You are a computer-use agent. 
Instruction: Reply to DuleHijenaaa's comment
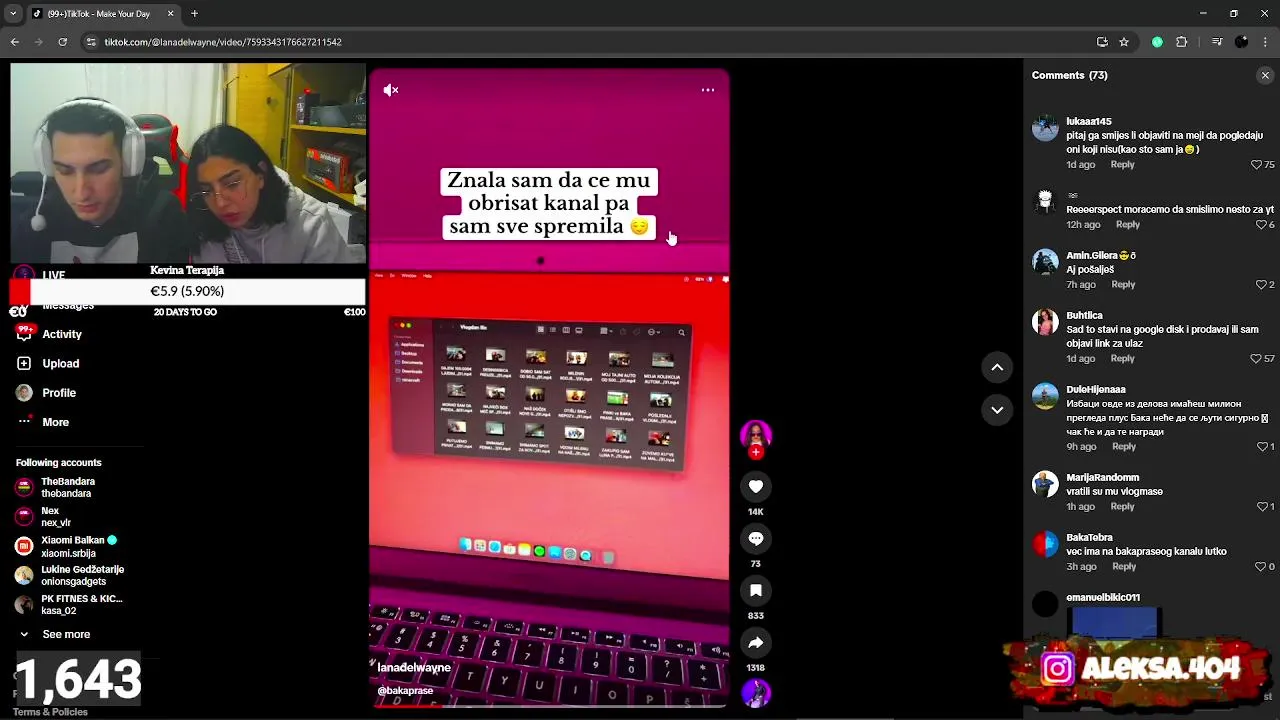tap(1124, 447)
